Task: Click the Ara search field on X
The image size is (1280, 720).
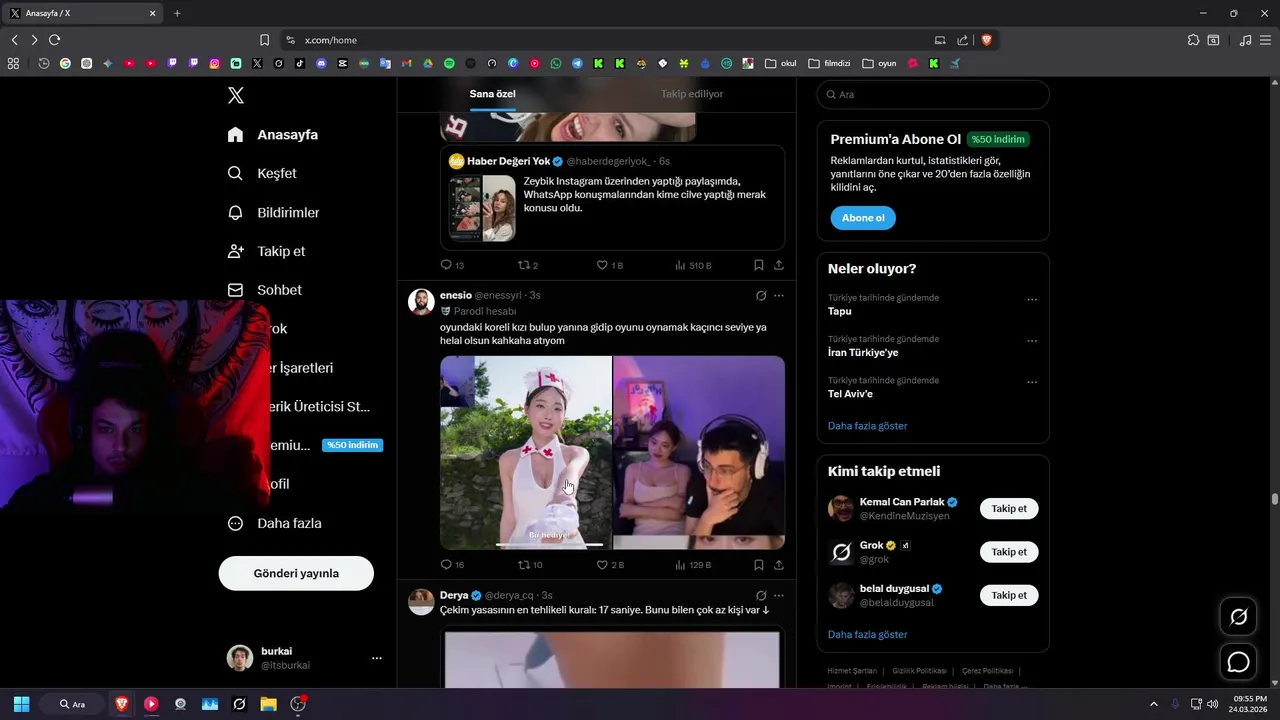Action: [x=933, y=94]
